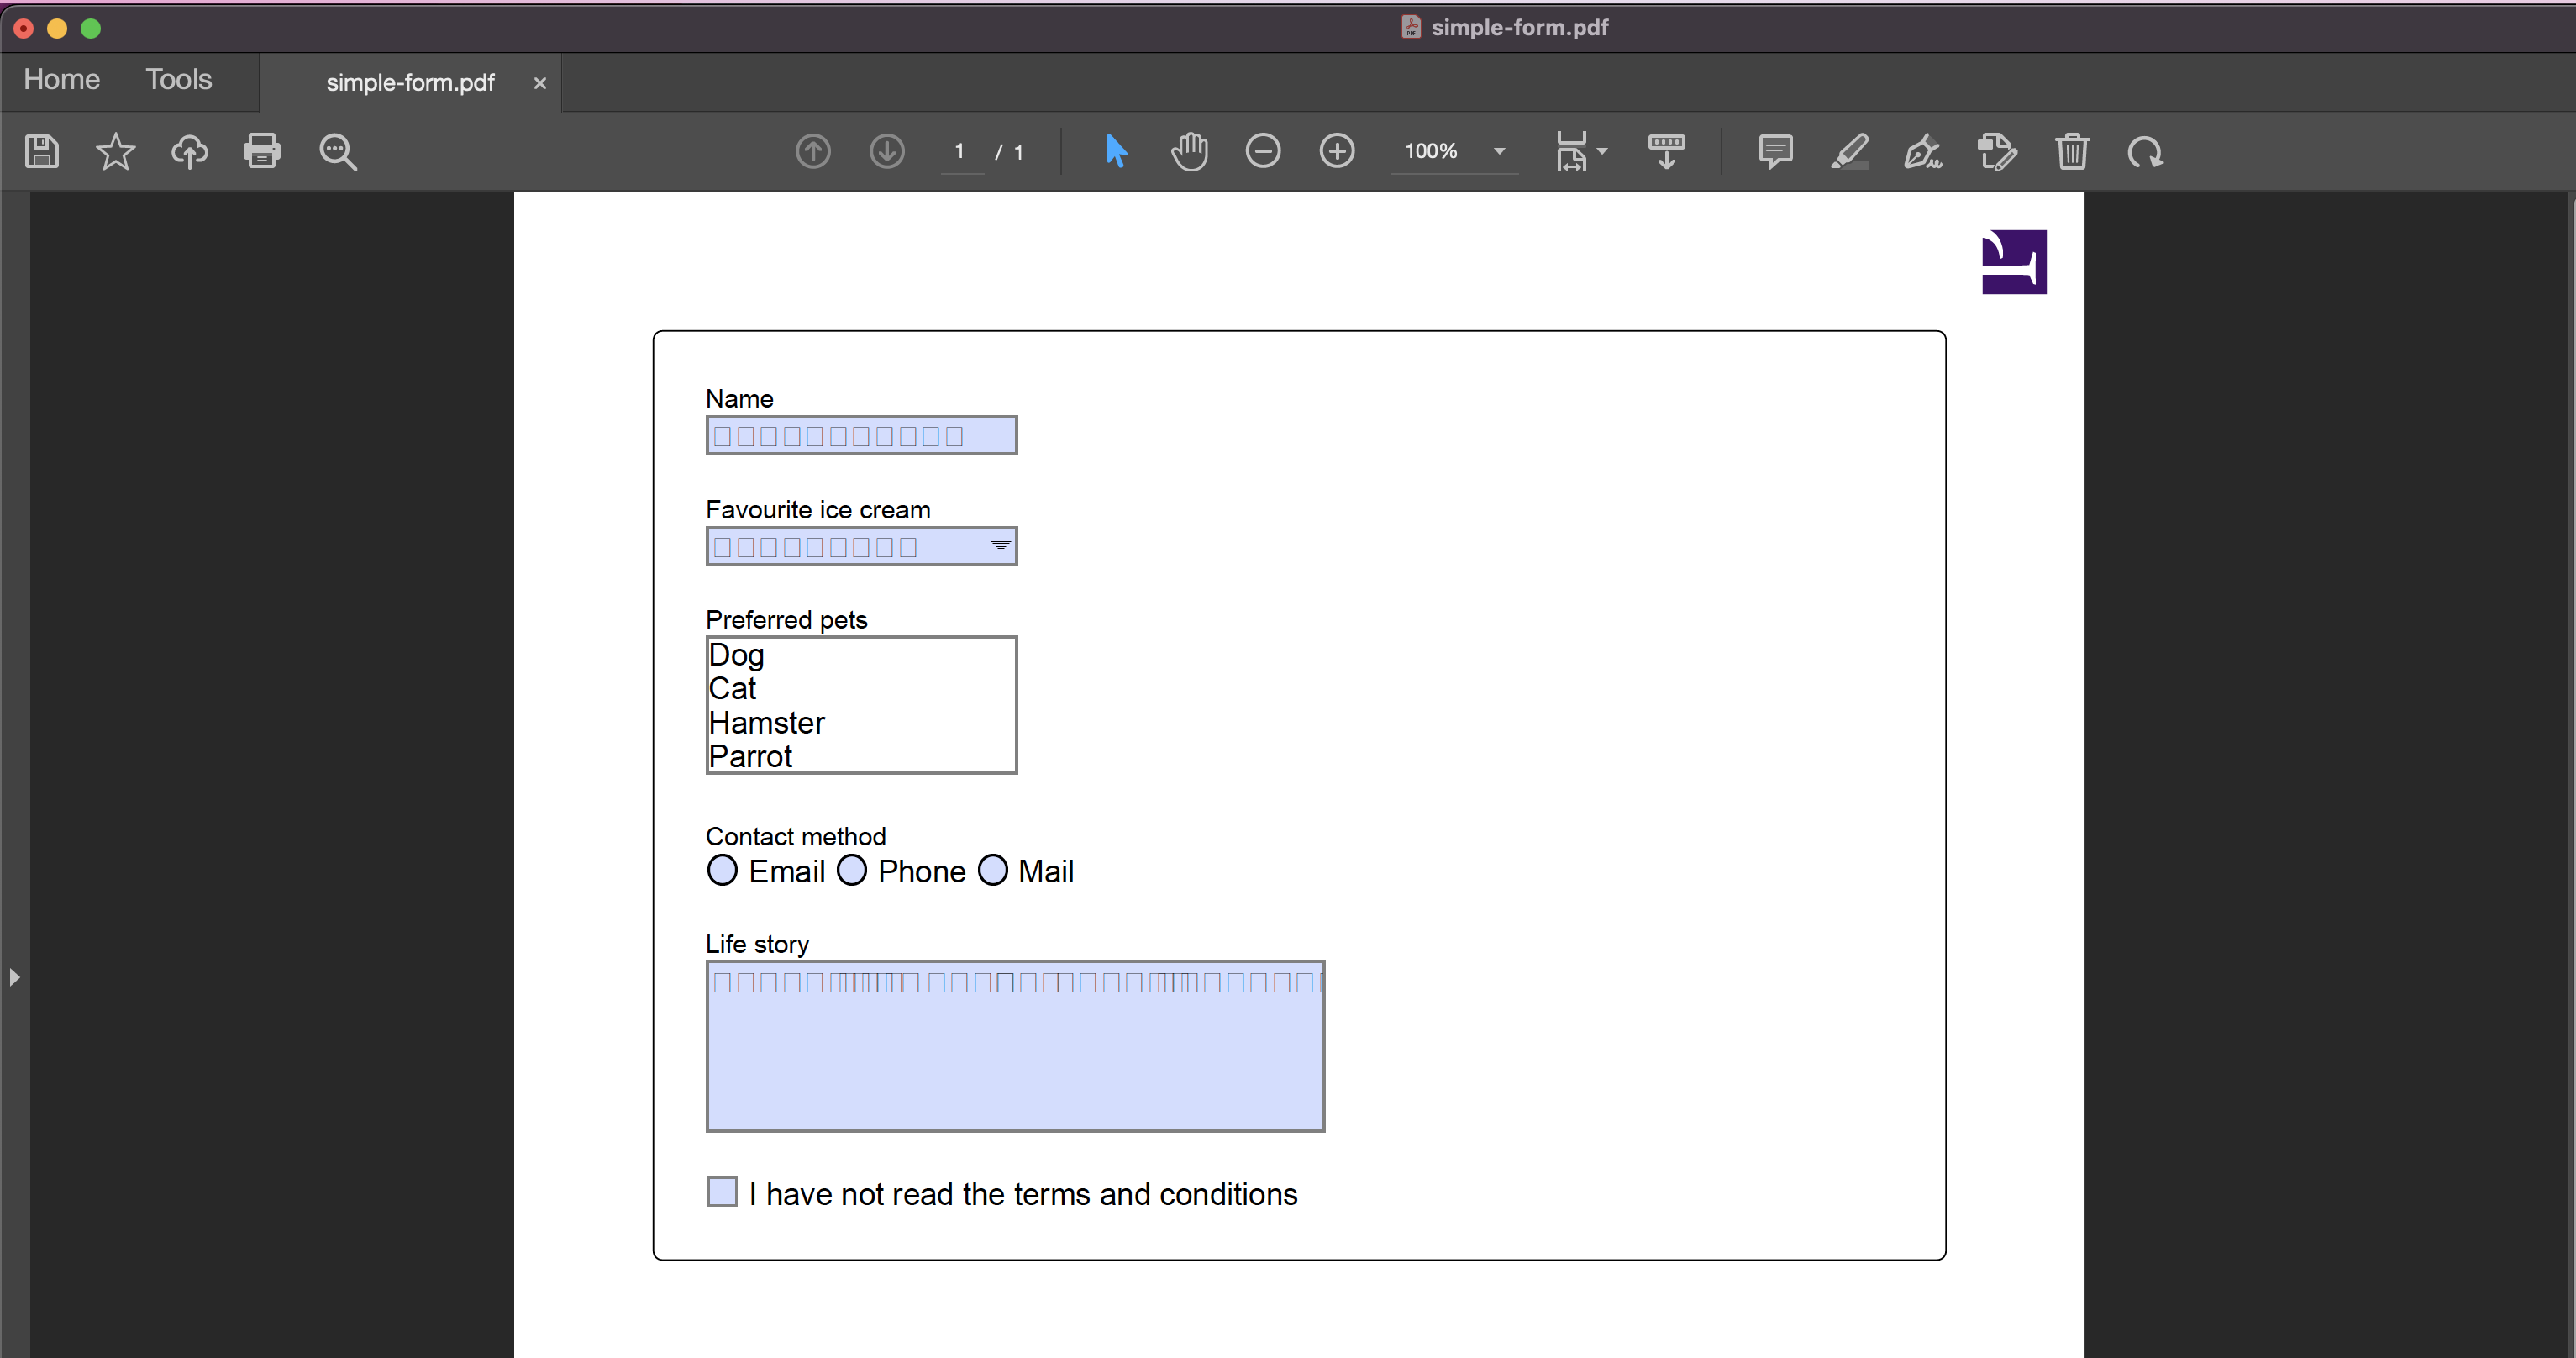Click the Save file icon
Image resolution: width=2576 pixels, height=1358 pixels.
point(41,151)
